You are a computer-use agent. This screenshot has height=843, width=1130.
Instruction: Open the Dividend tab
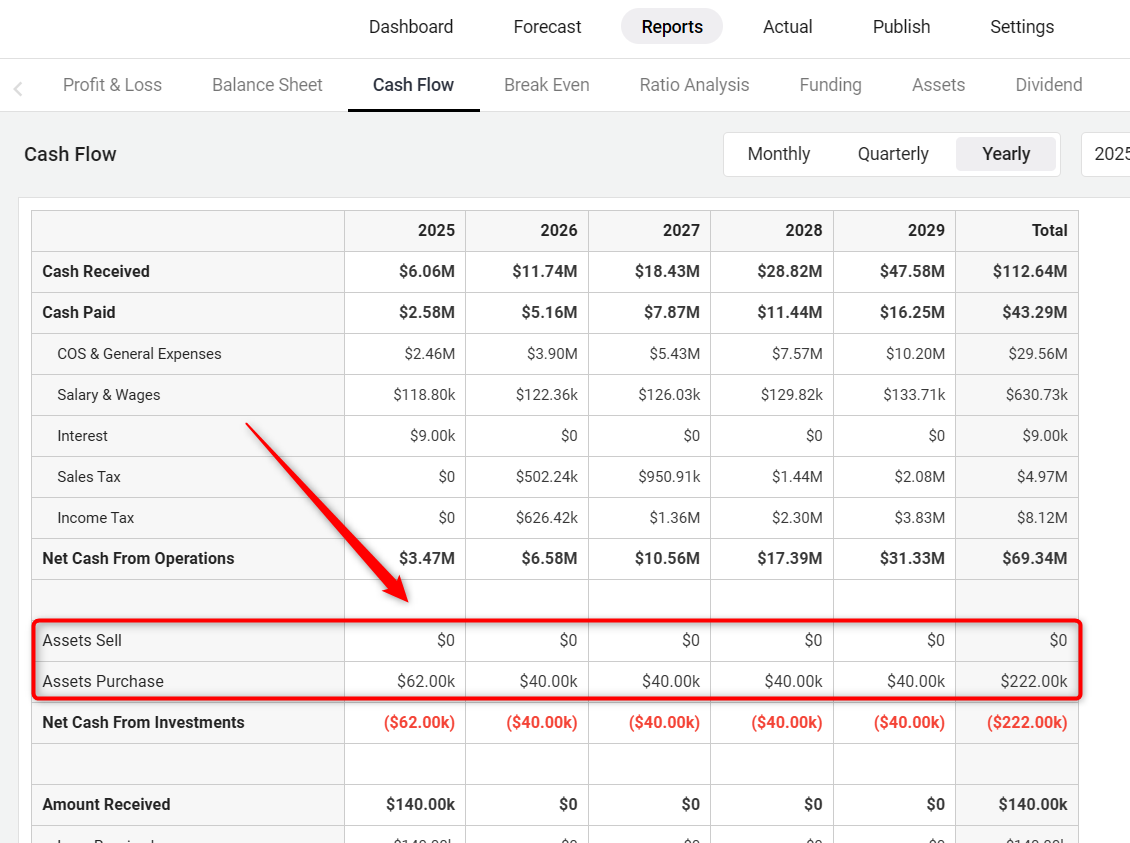pos(1048,85)
